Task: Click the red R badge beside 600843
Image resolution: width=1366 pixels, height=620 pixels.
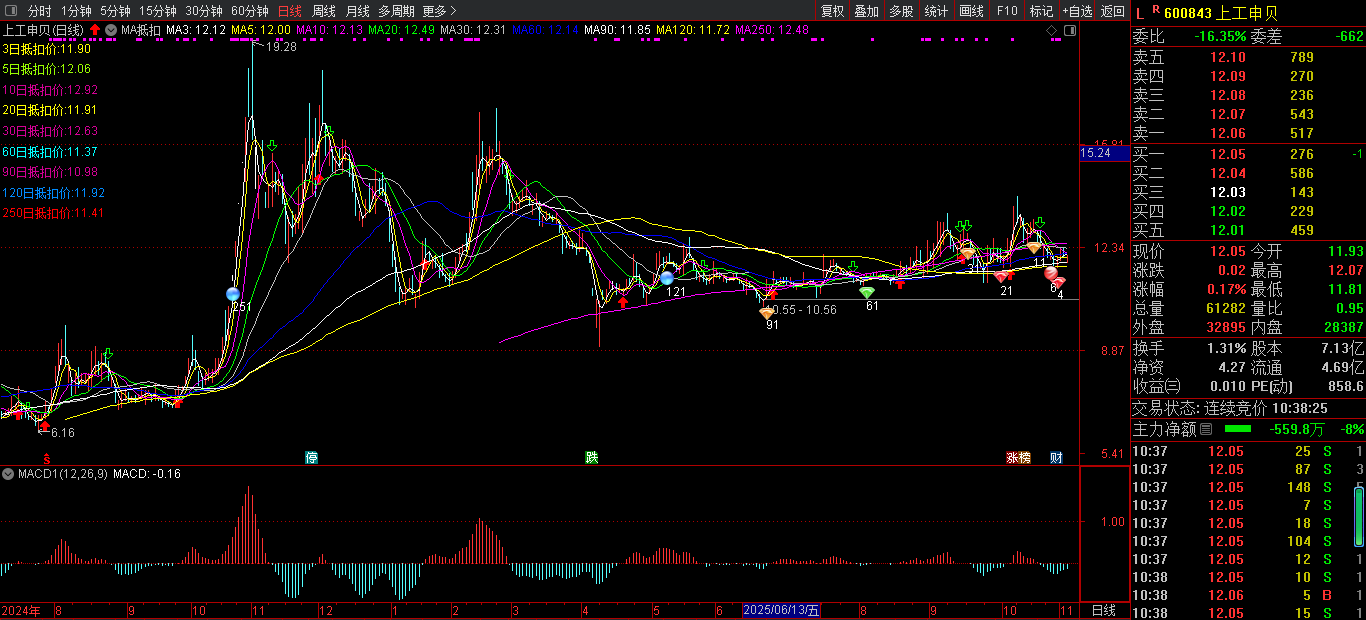Action: pyautogui.click(x=1157, y=10)
